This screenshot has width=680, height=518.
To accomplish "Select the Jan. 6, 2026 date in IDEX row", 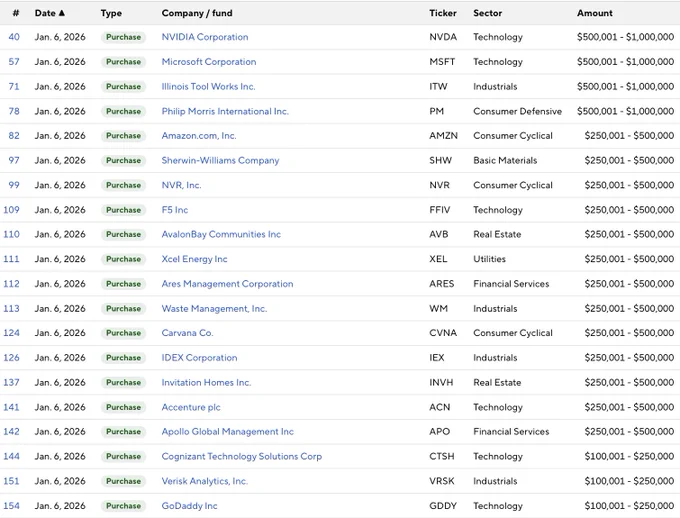I will click(60, 357).
